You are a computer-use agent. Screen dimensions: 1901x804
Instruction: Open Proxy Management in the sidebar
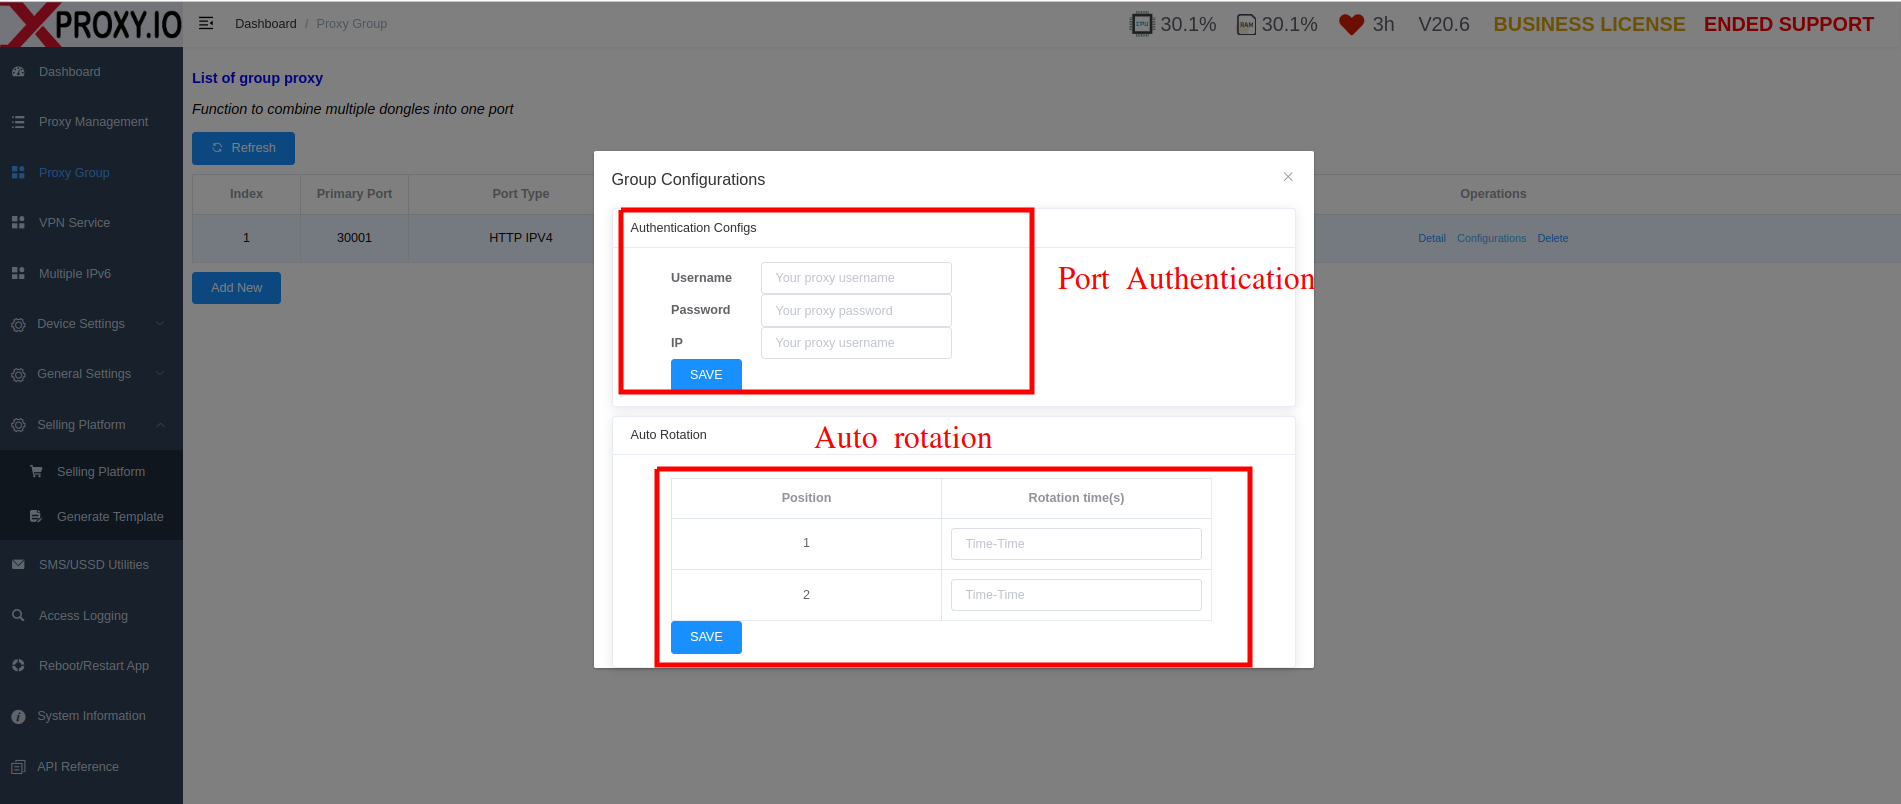coord(93,122)
